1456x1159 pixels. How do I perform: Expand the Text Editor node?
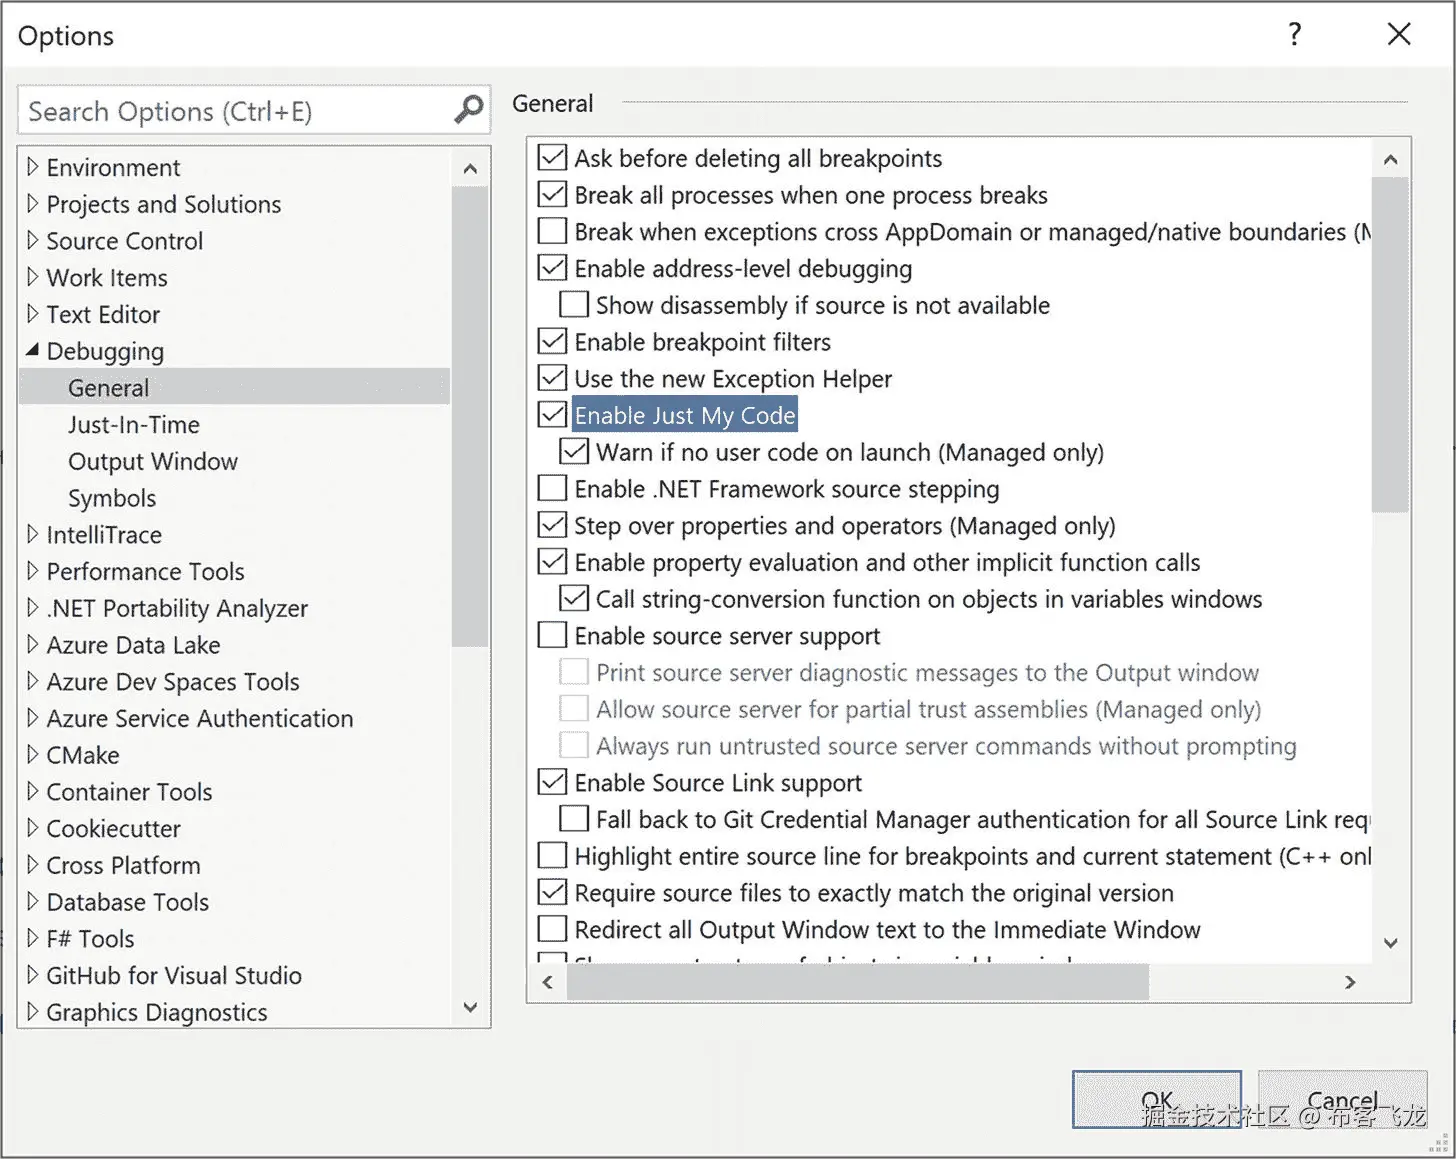[x=32, y=314]
